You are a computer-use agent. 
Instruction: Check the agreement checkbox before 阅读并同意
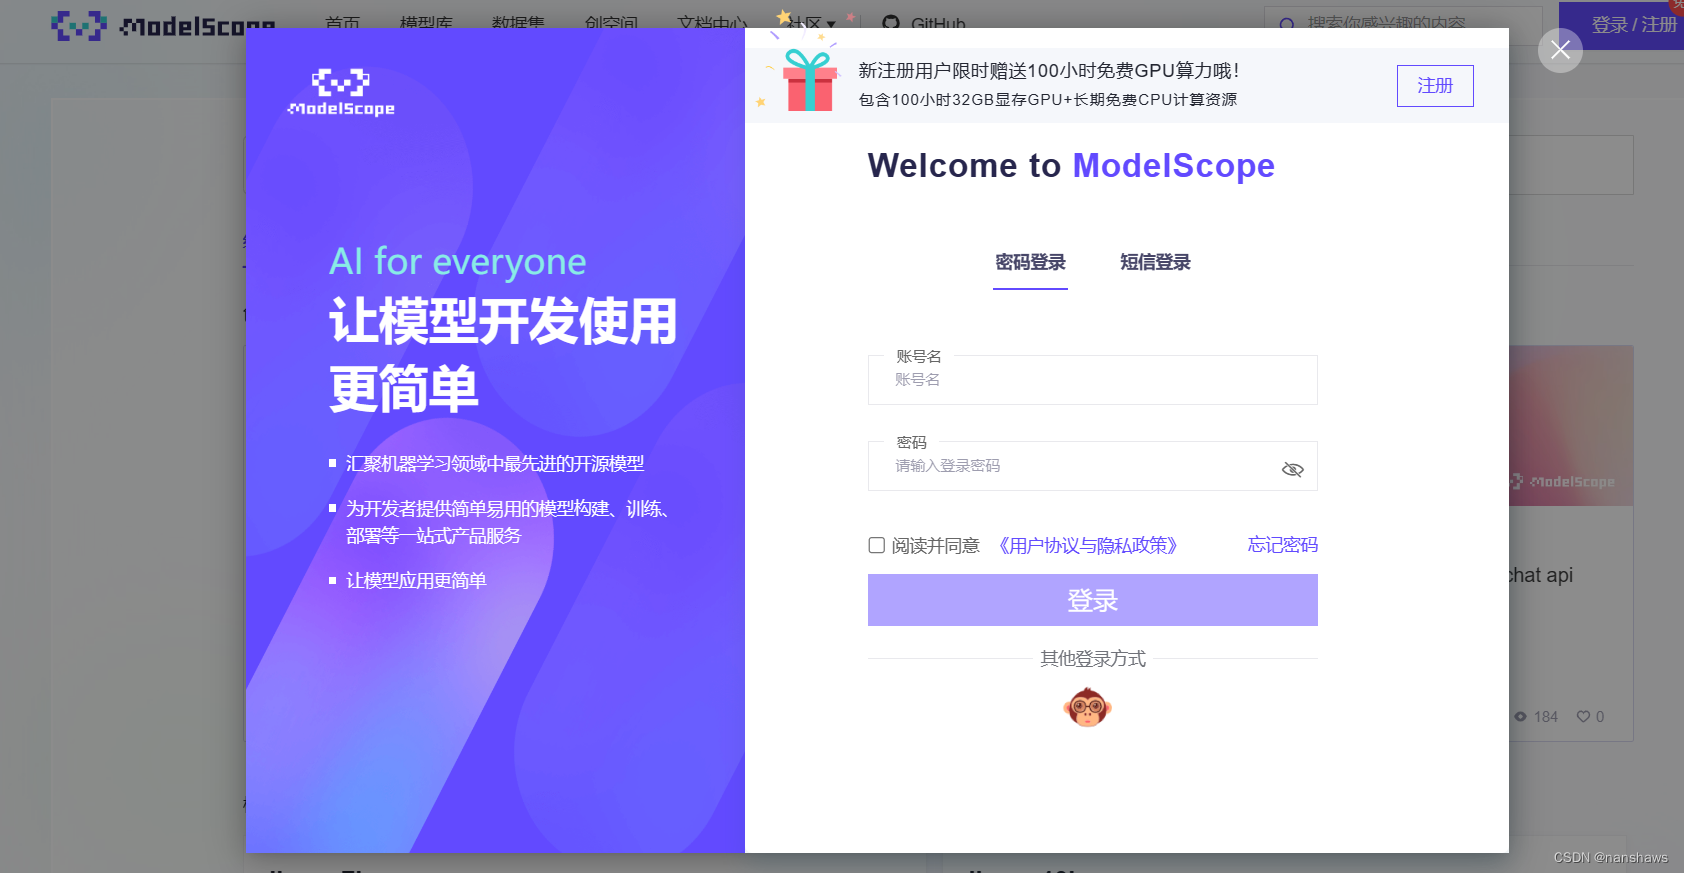(x=877, y=545)
